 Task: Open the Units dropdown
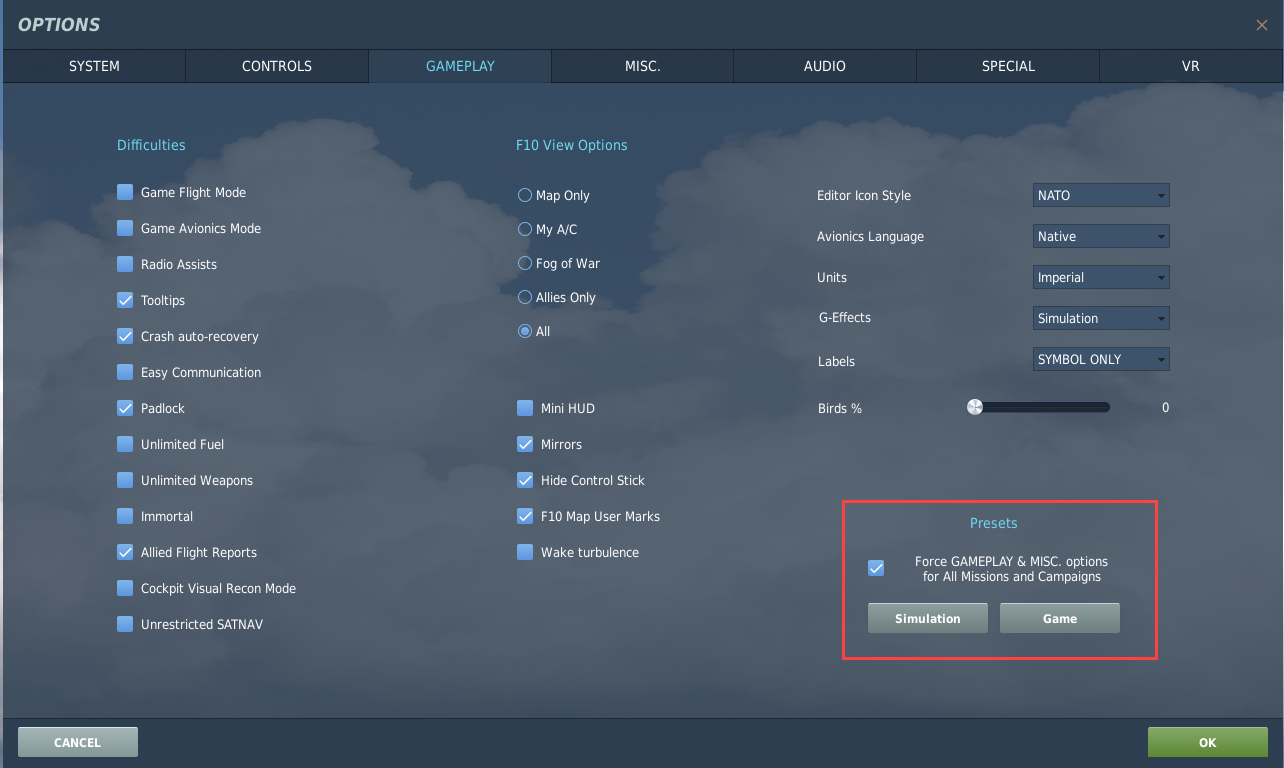point(1101,277)
